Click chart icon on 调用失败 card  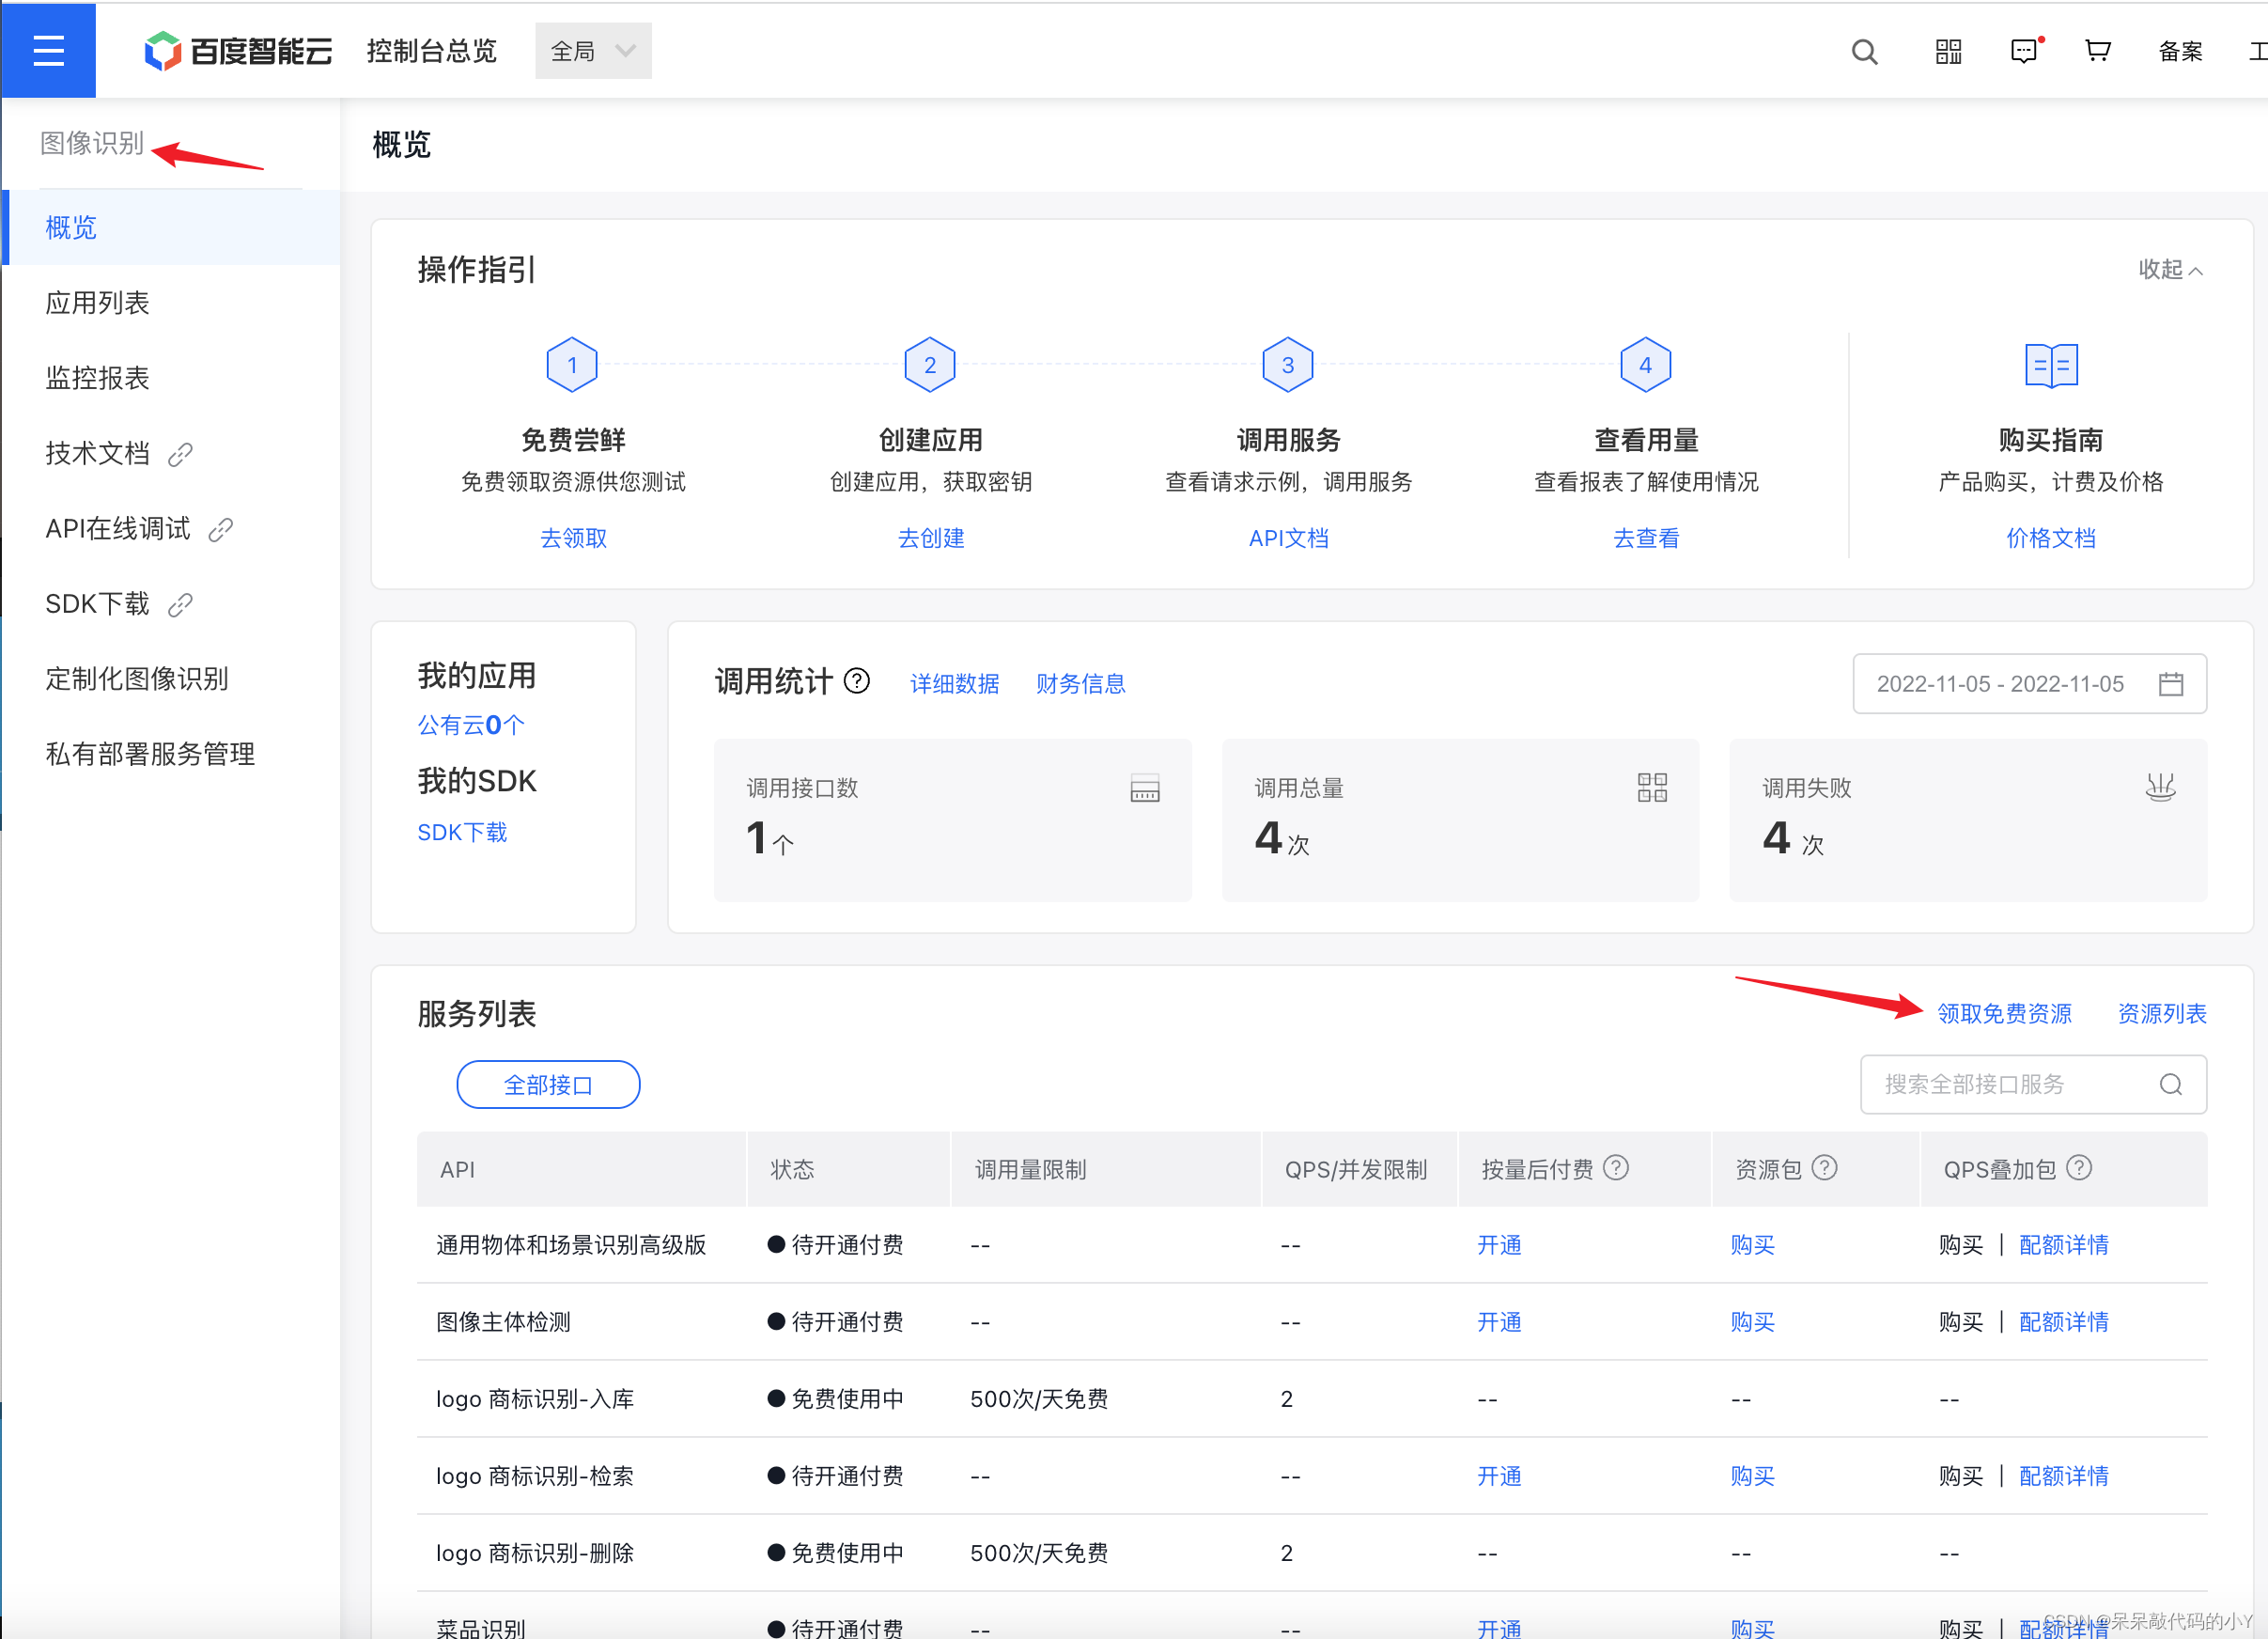(x=2160, y=788)
